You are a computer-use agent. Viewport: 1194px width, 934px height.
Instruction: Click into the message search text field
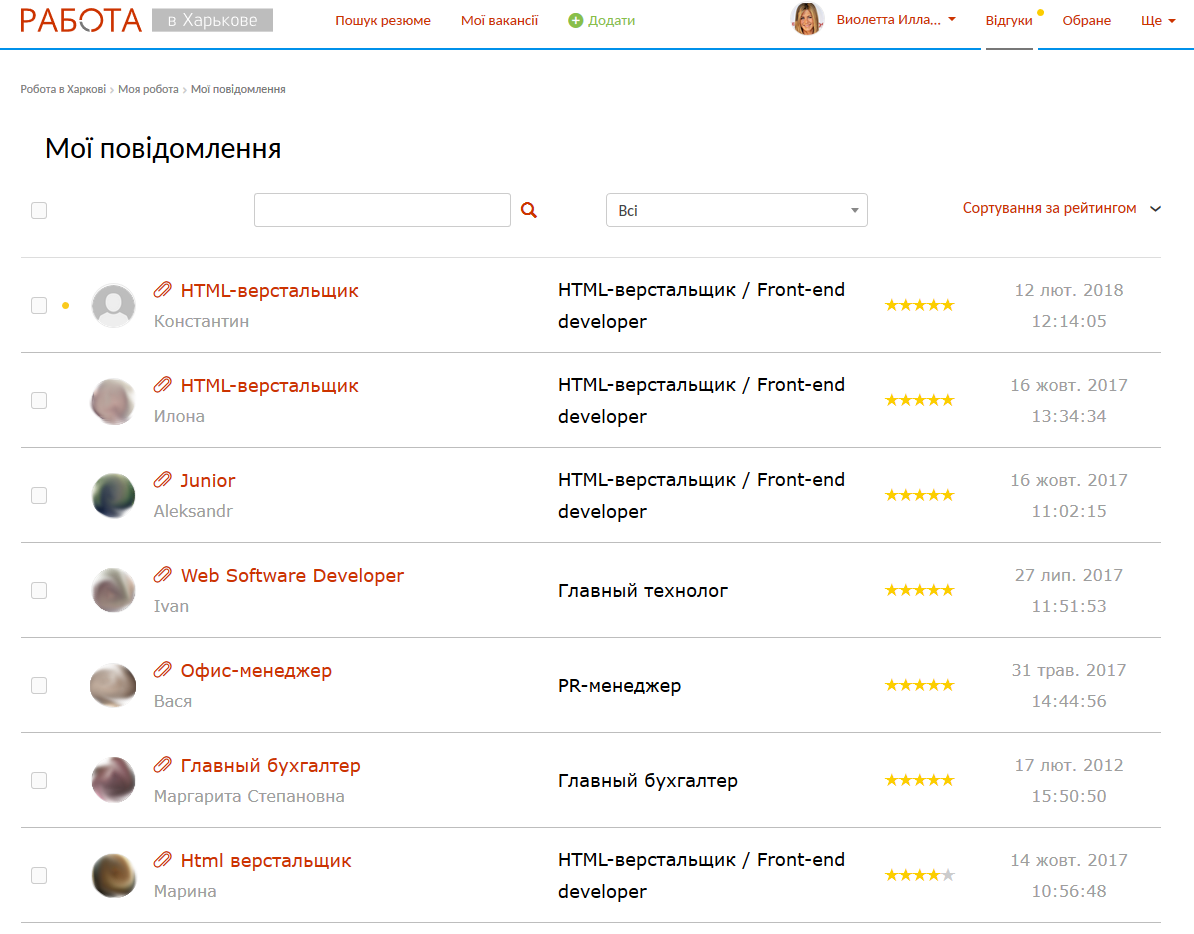pos(382,210)
